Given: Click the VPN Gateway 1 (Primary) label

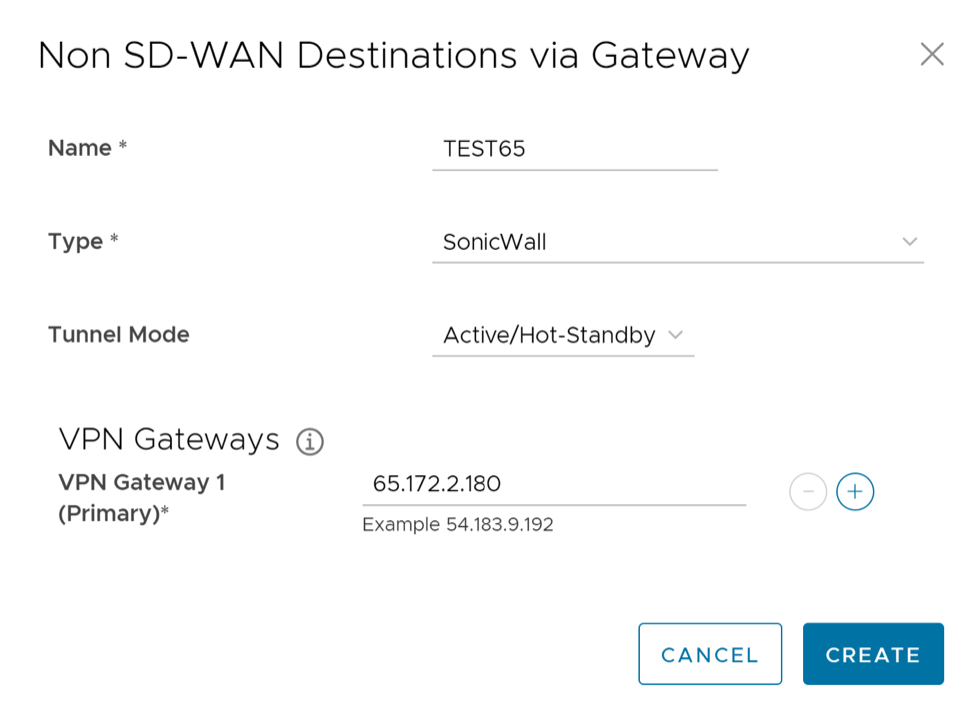Looking at the screenshot, I should (142, 498).
